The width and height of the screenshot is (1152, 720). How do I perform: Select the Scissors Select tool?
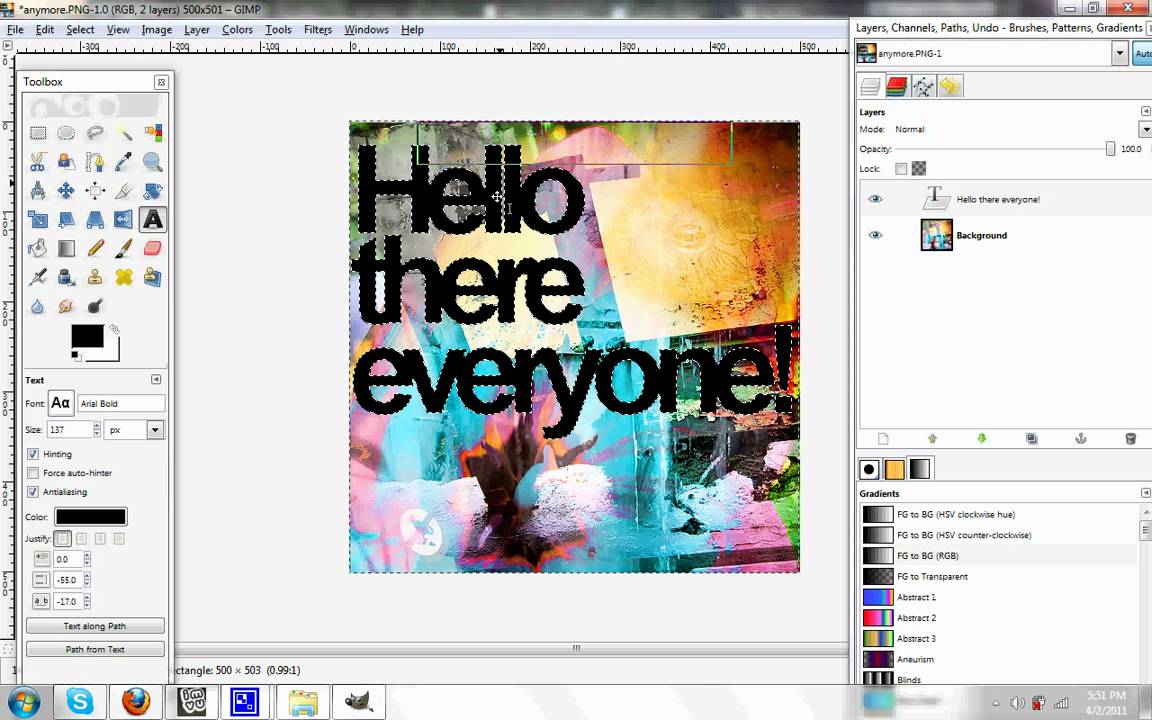[37, 162]
